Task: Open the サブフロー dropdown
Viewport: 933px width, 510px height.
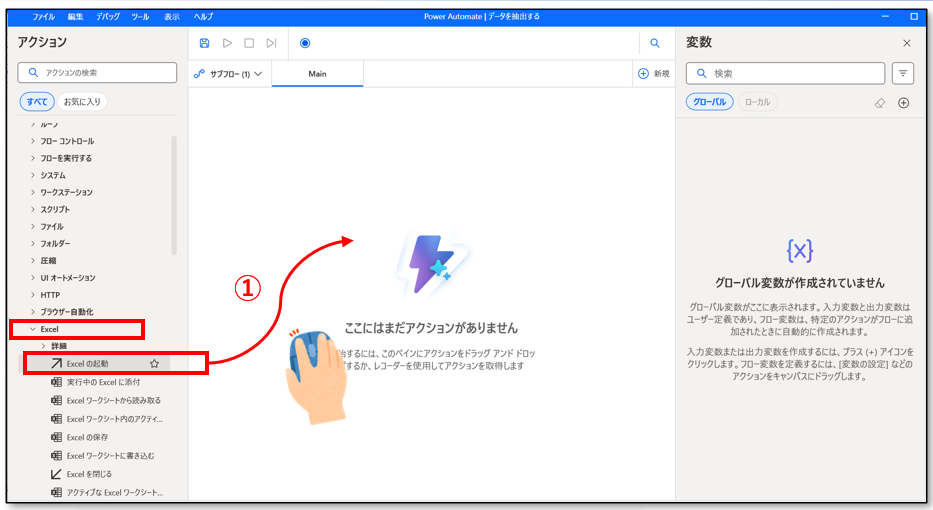Action: 229,74
